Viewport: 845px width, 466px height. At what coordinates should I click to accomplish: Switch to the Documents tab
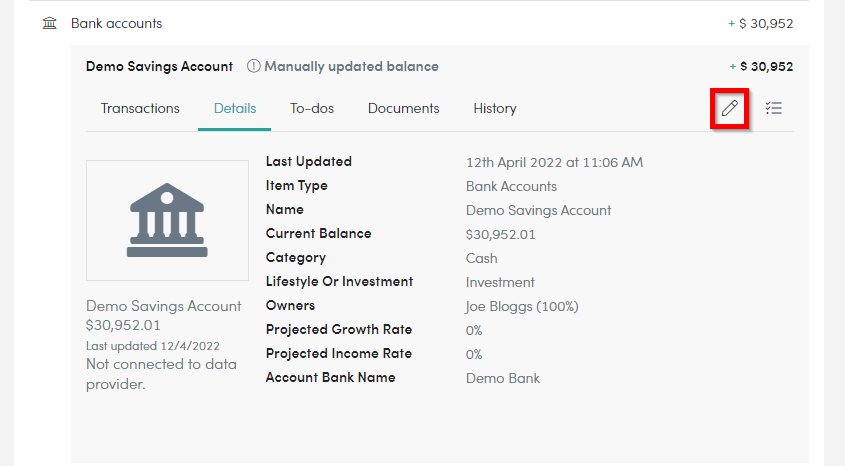(x=404, y=108)
